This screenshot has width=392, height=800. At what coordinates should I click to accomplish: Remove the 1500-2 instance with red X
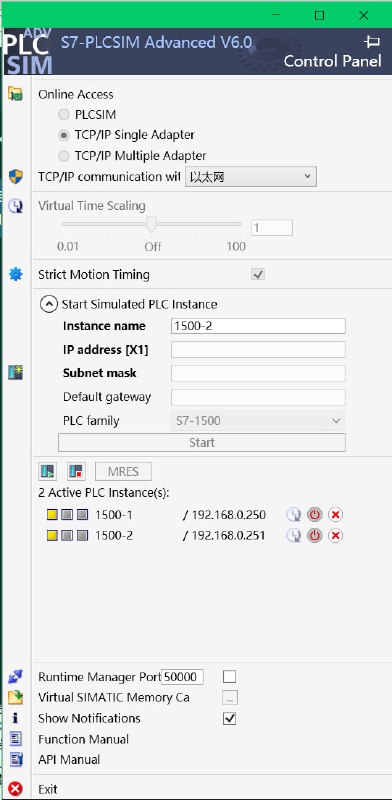click(x=335, y=536)
